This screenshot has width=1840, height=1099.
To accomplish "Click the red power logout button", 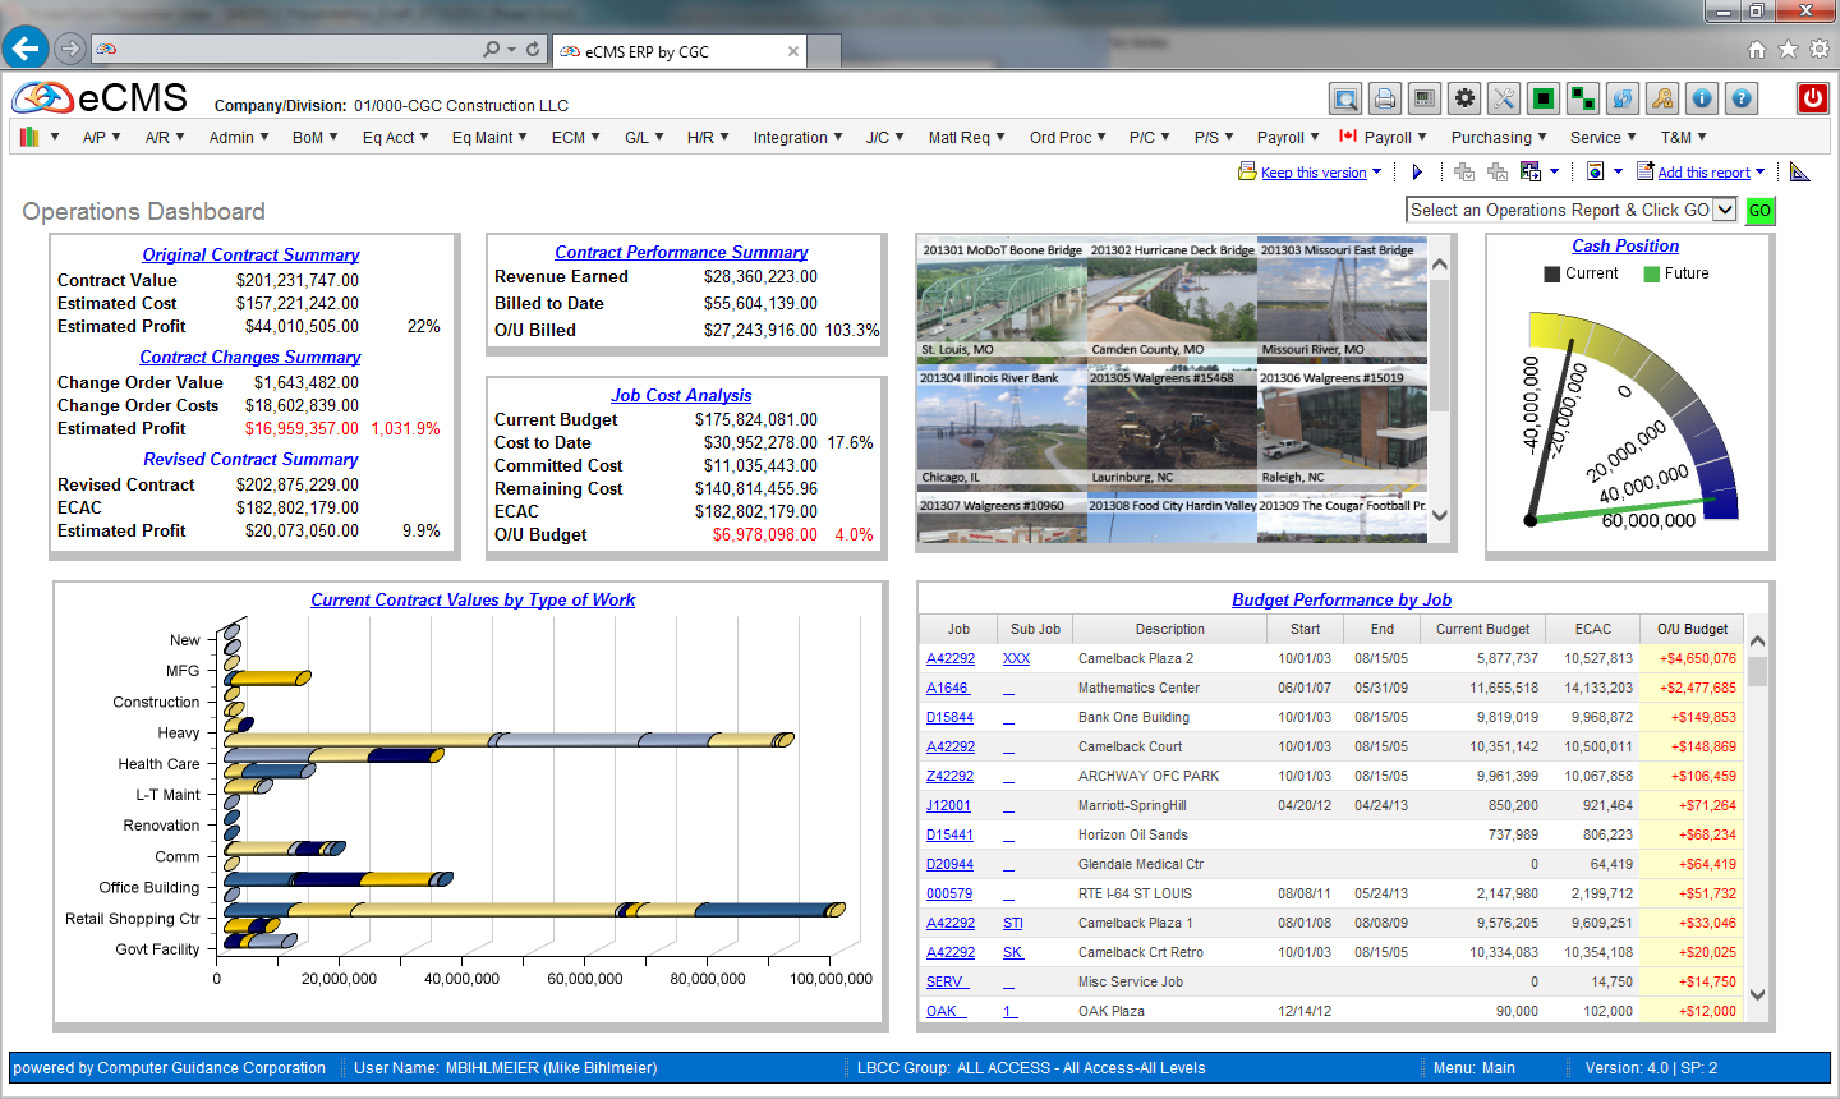I will (x=1812, y=99).
